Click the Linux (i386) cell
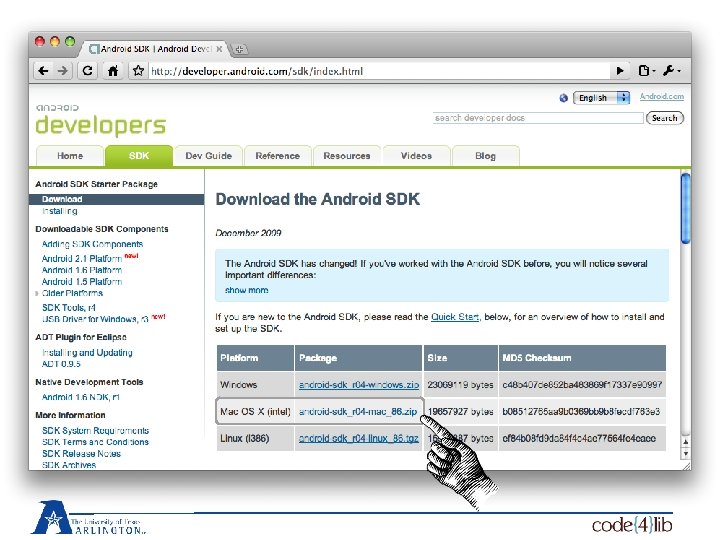Viewport: 720px width, 540px height. point(255,439)
